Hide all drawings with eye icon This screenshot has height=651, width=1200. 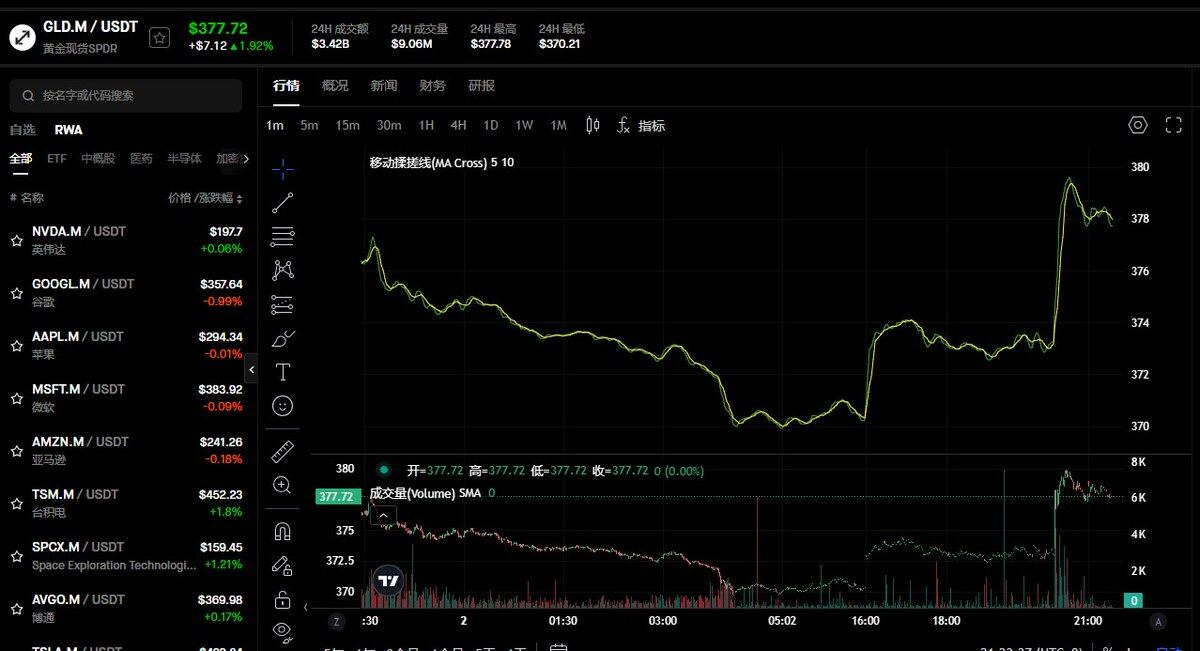click(283, 630)
